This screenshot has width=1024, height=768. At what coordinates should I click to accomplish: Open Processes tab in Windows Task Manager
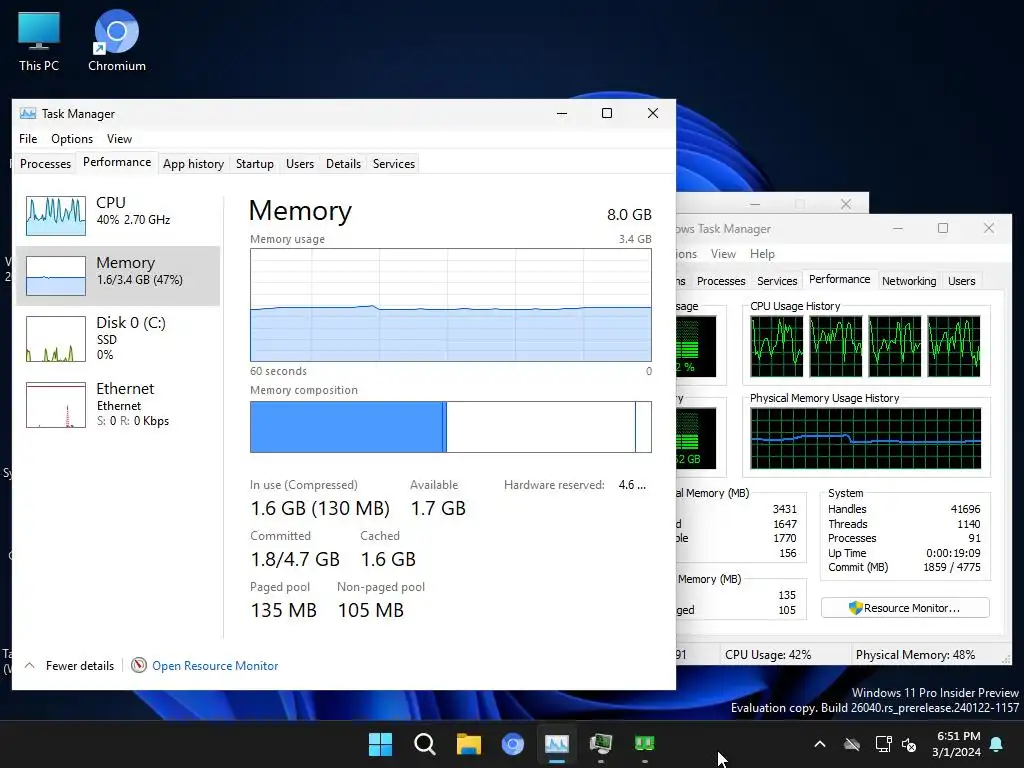coord(721,281)
